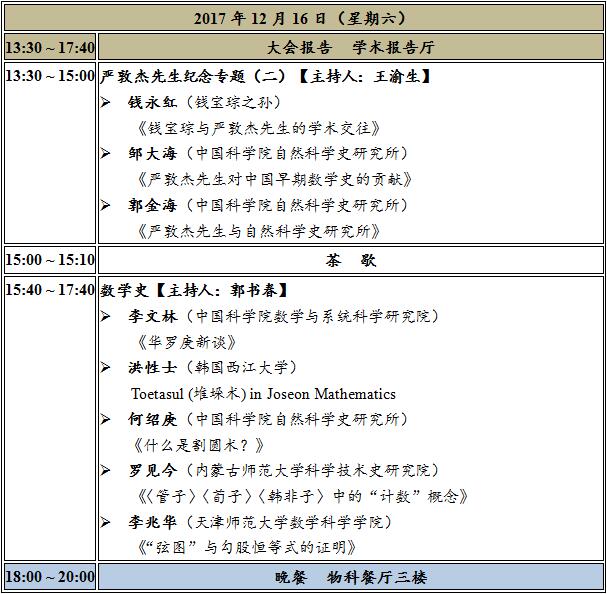The image size is (607, 594).
Task: Open the talk 《钱宝琮与严敦杰先生的学术交往》
Action: 257,128
